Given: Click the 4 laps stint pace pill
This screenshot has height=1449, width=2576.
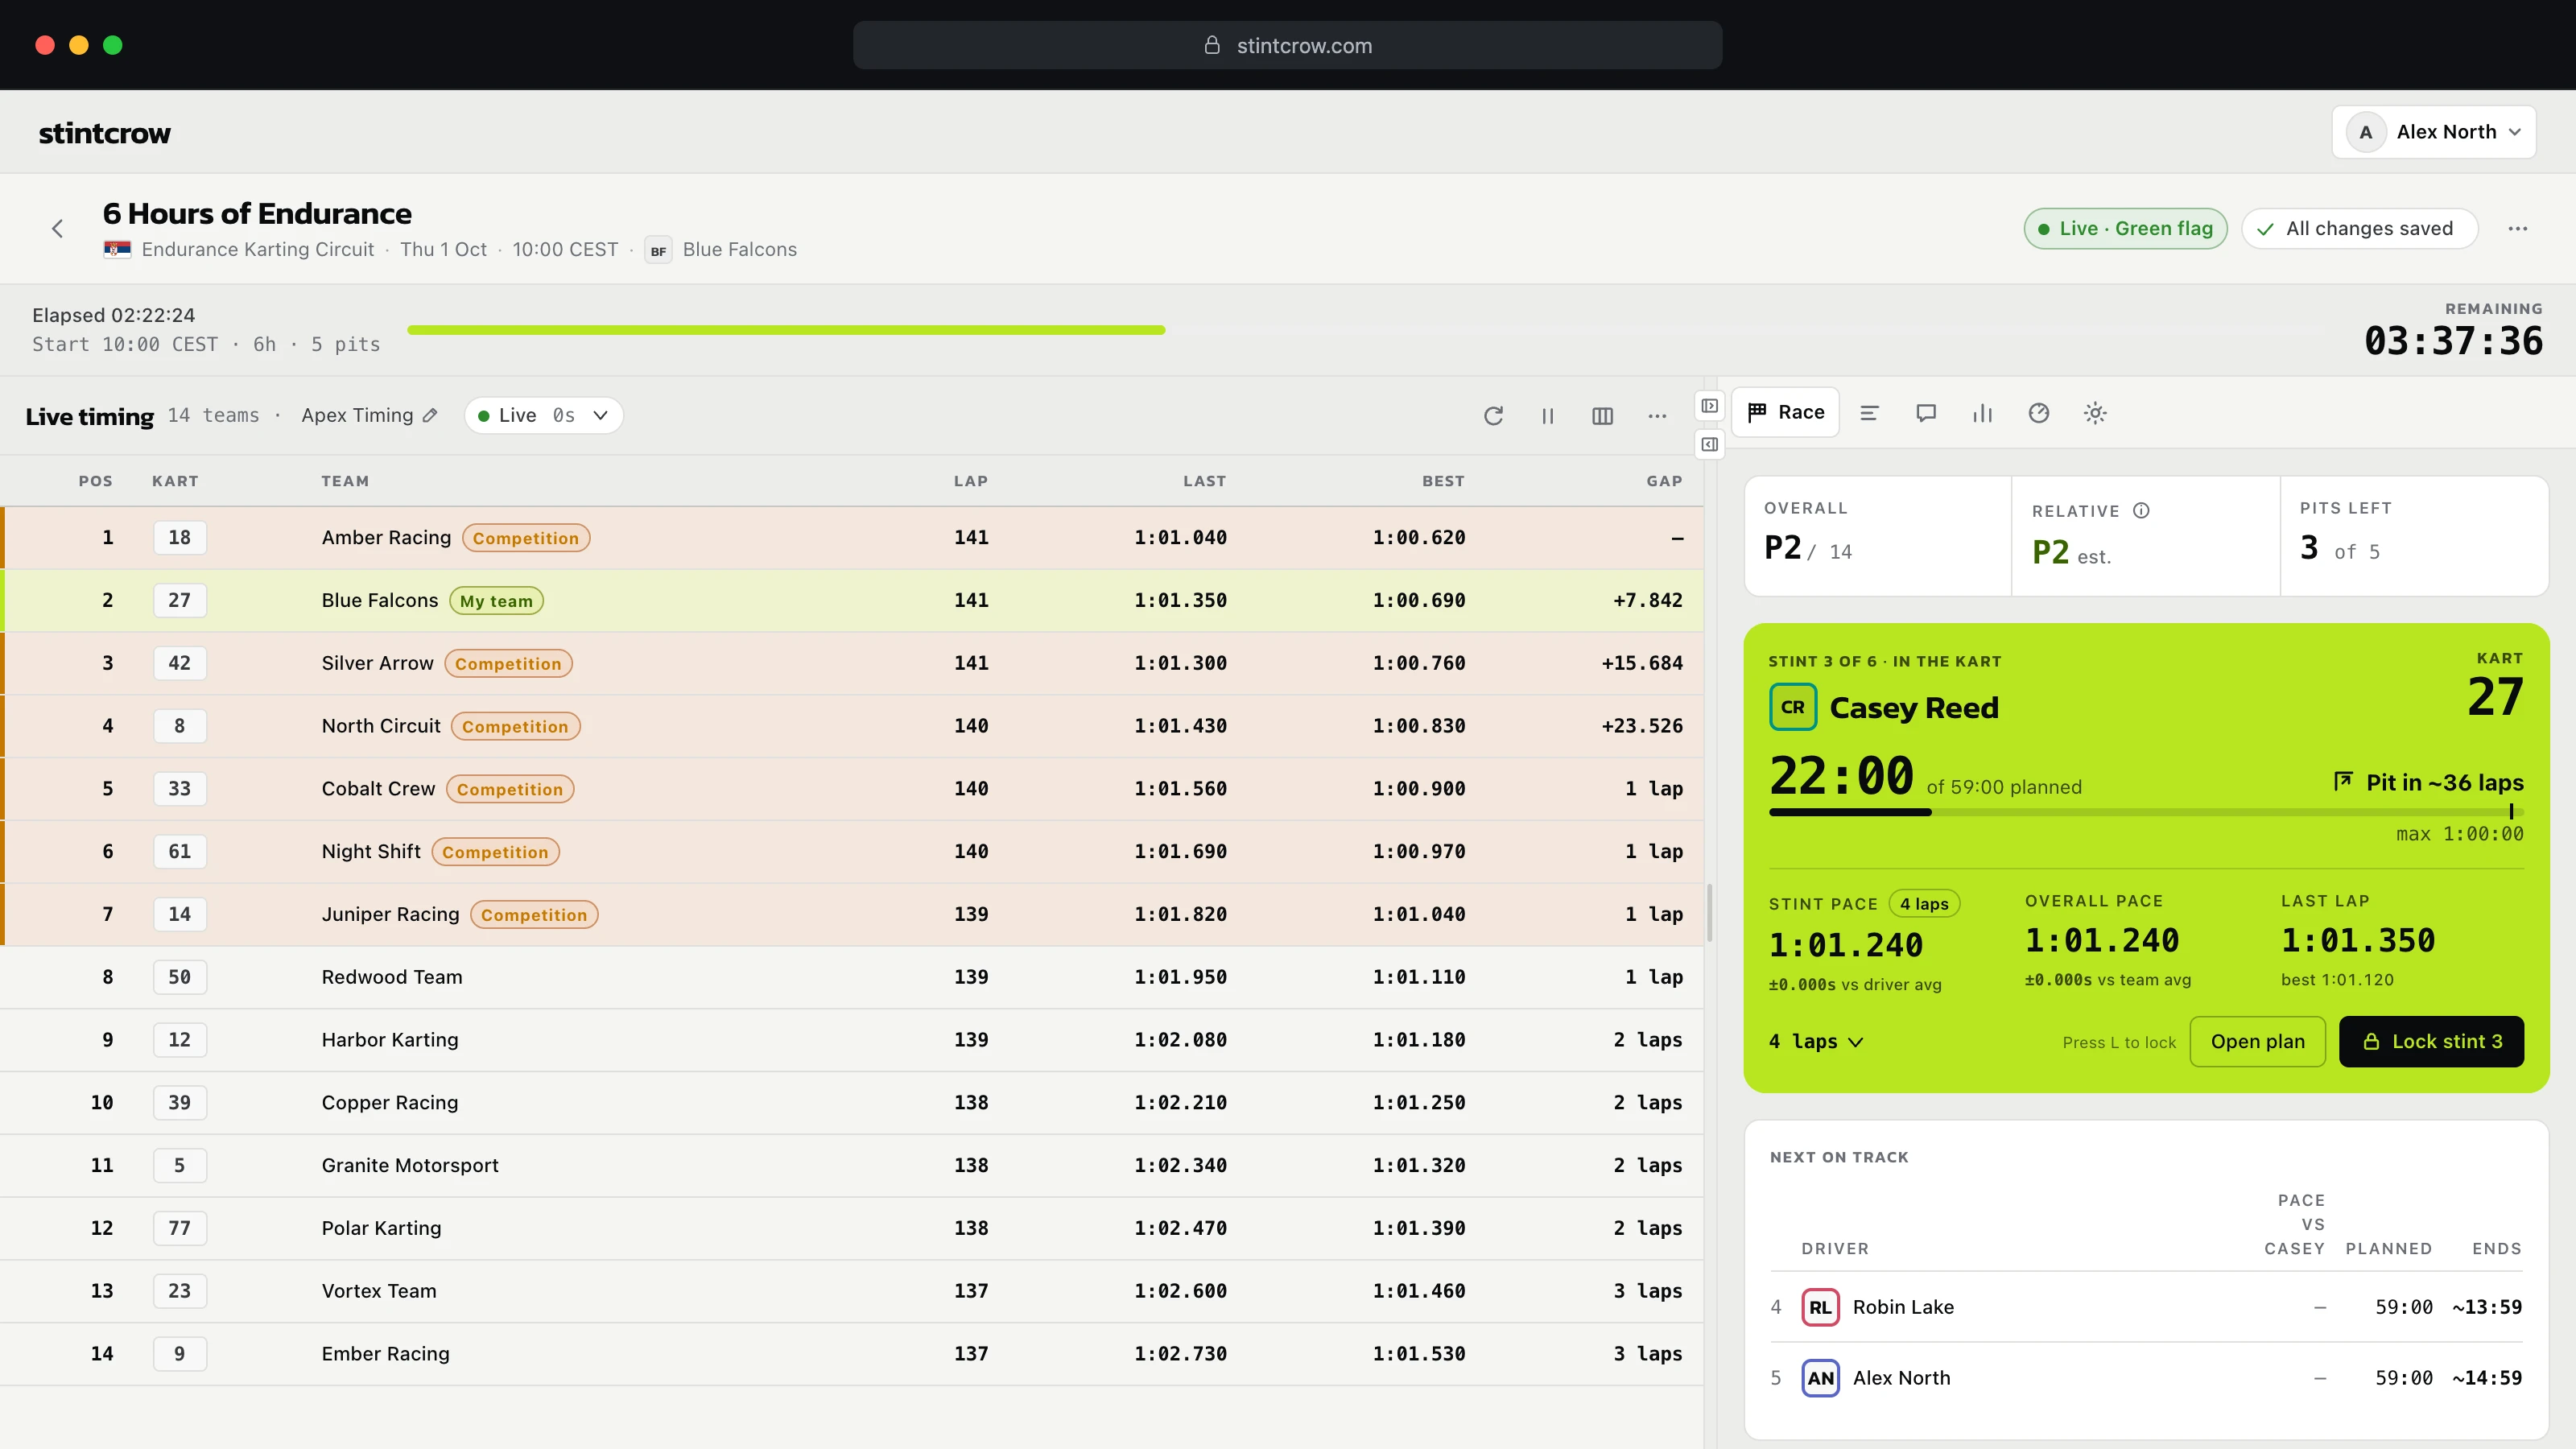Looking at the screenshot, I should tap(1924, 904).
